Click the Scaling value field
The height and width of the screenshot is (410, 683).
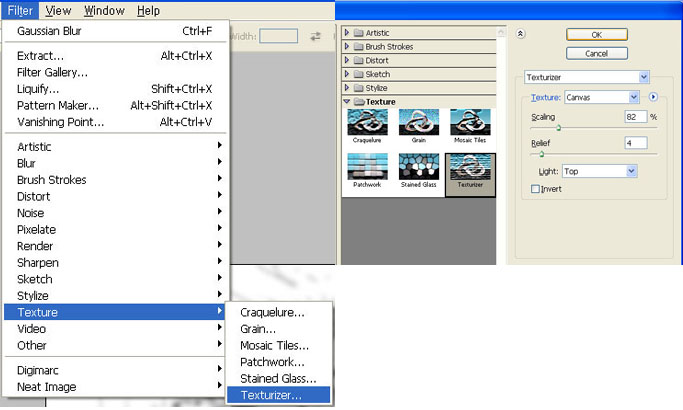point(636,116)
